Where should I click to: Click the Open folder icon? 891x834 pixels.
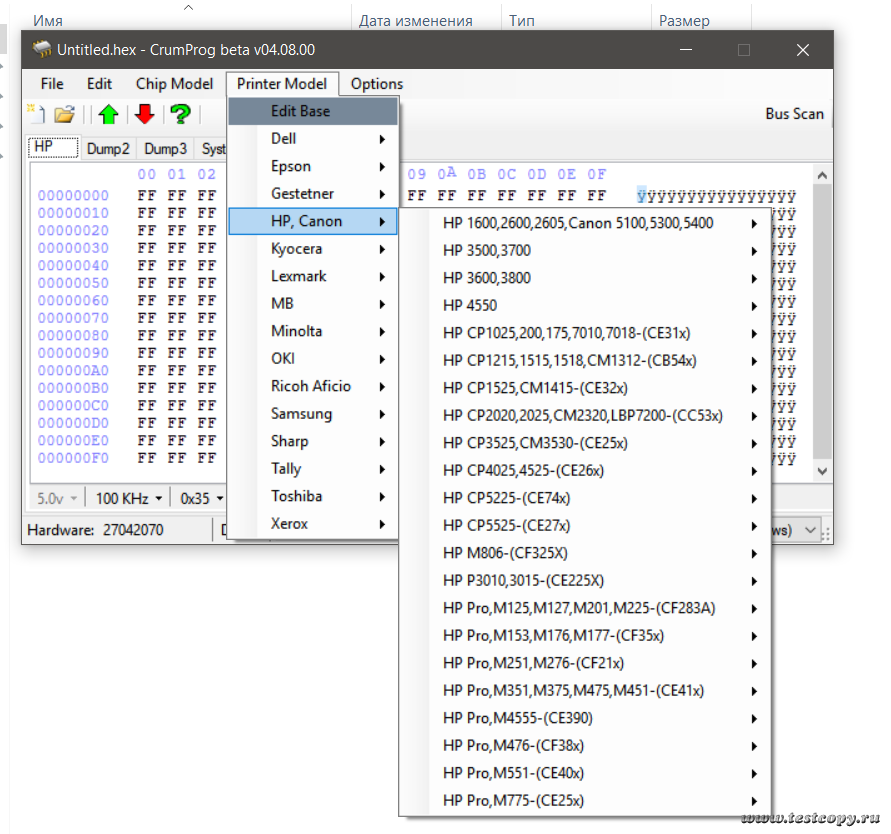[x=64, y=114]
